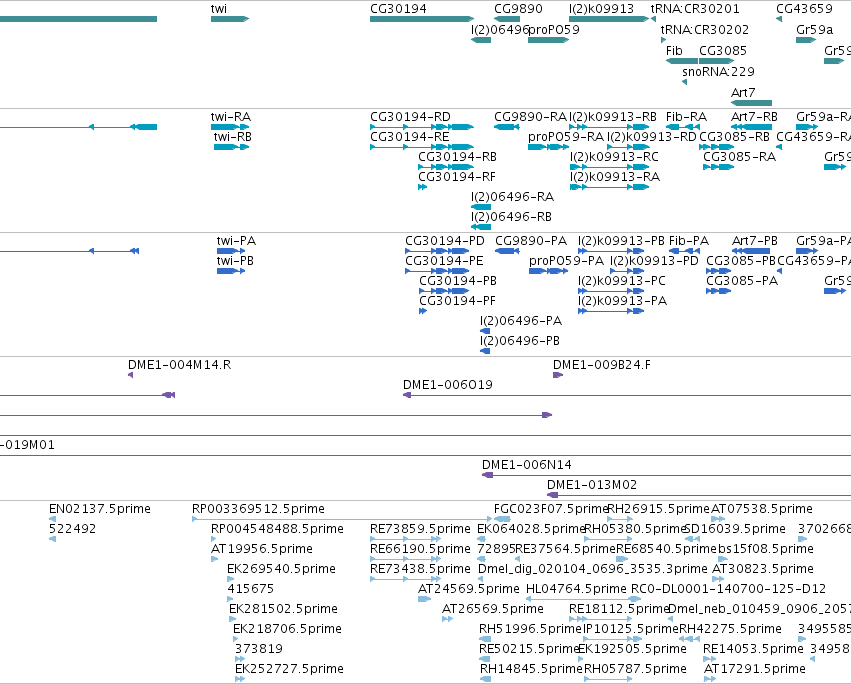
Task: Click protein CG30194-PD
Action: coord(444,240)
